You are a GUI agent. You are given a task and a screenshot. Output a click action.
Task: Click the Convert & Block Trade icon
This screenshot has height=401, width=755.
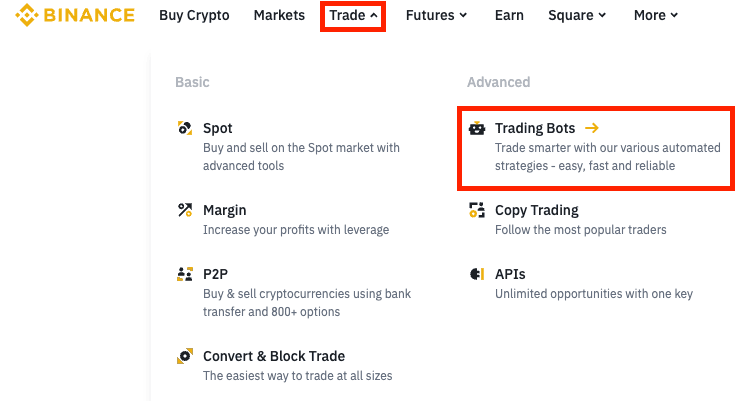(x=184, y=356)
